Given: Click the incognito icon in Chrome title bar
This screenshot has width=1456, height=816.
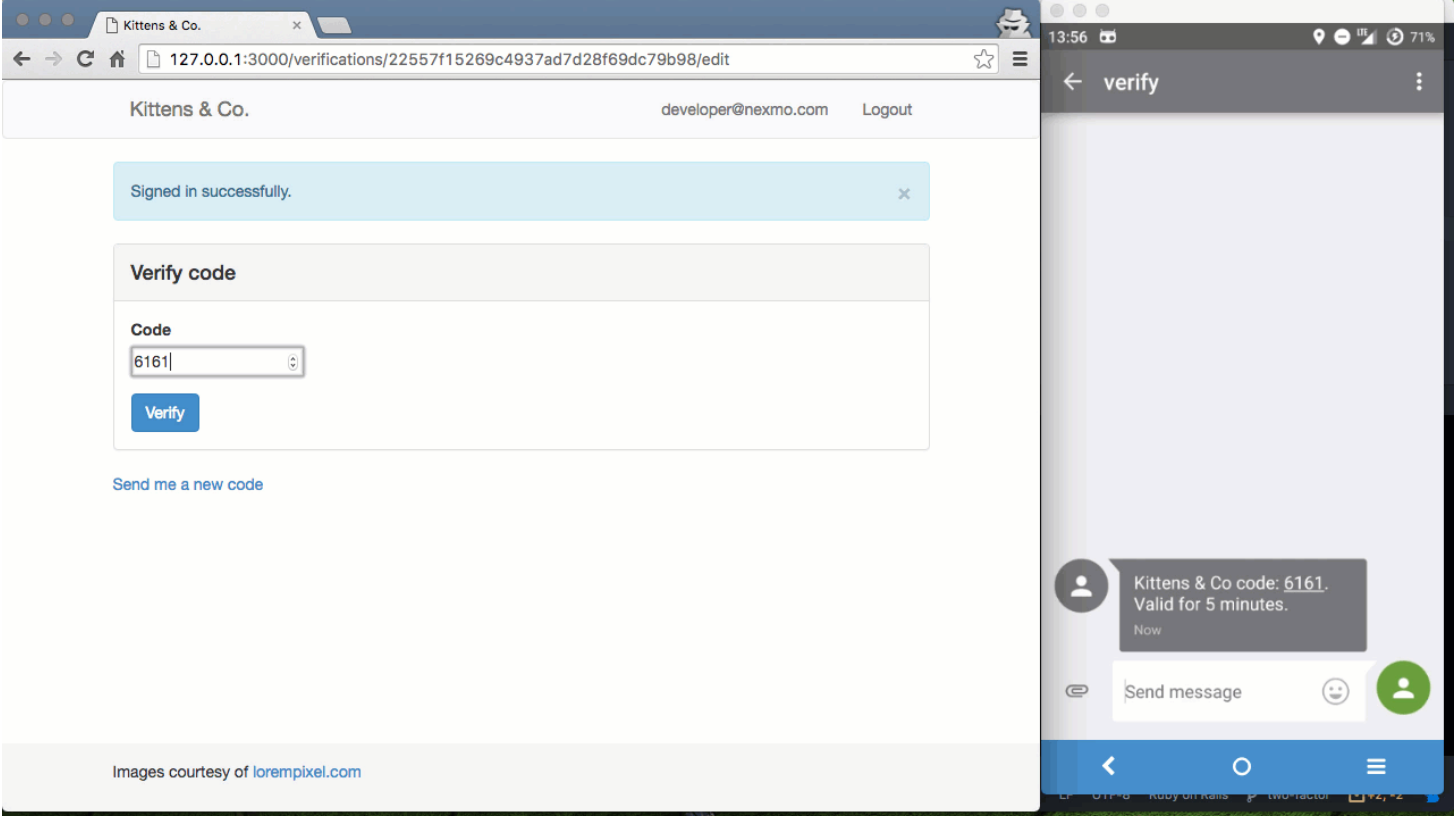Looking at the screenshot, I should click(x=1013, y=22).
